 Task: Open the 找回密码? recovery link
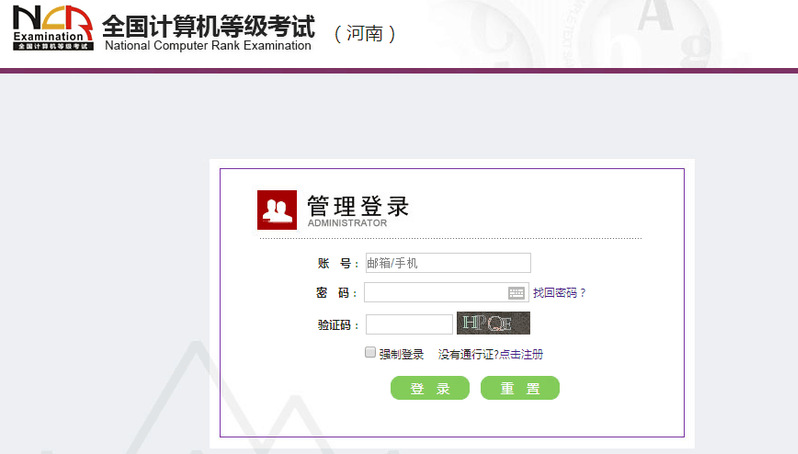(559, 293)
